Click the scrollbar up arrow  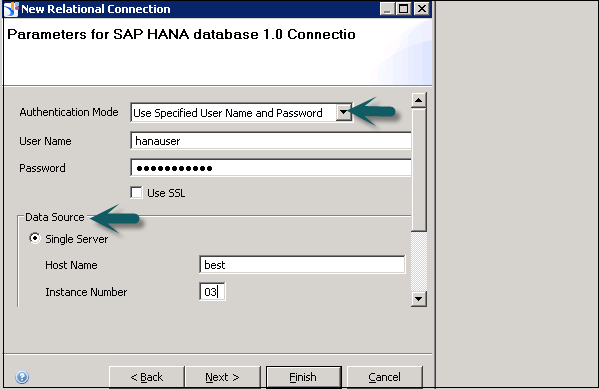point(419,100)
